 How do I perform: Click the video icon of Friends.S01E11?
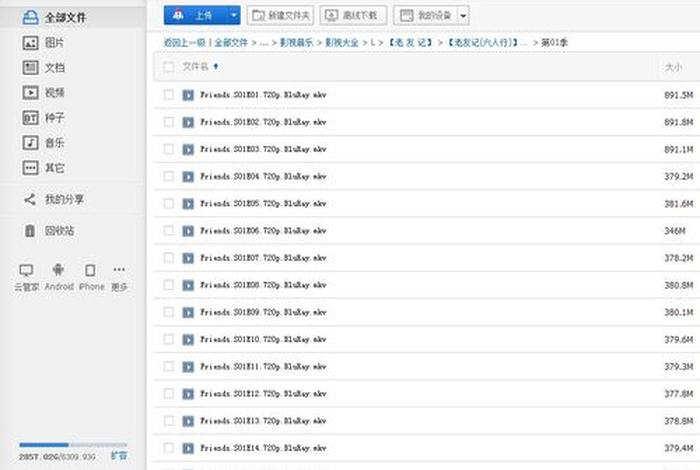pyautogui.click(x=188, y=367)
